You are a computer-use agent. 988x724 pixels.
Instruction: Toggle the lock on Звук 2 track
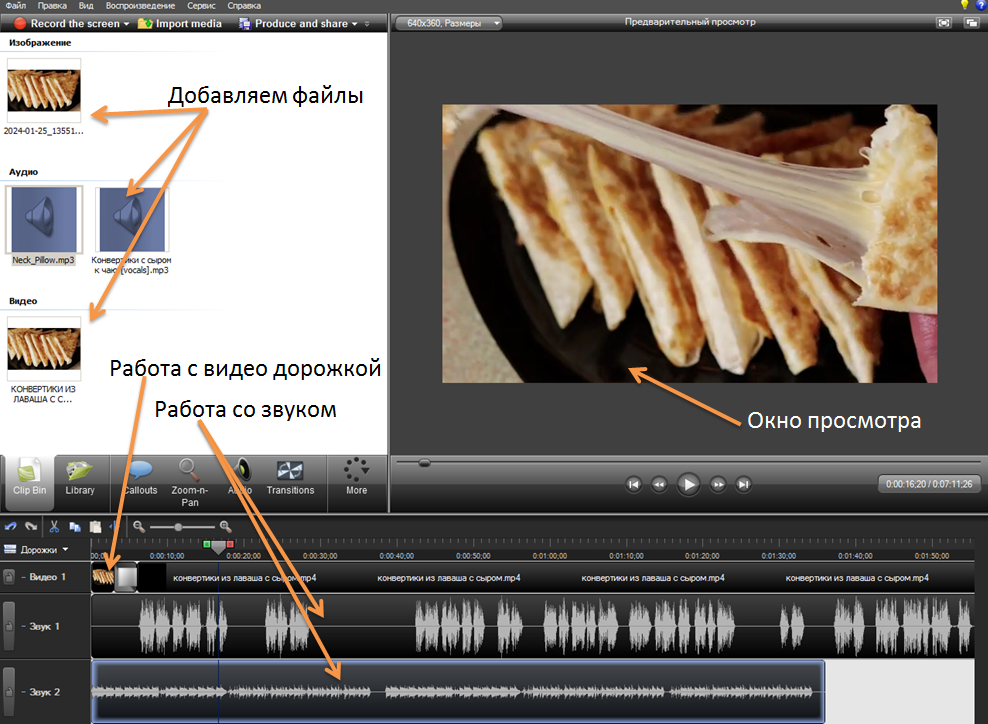tap(9, 692)
